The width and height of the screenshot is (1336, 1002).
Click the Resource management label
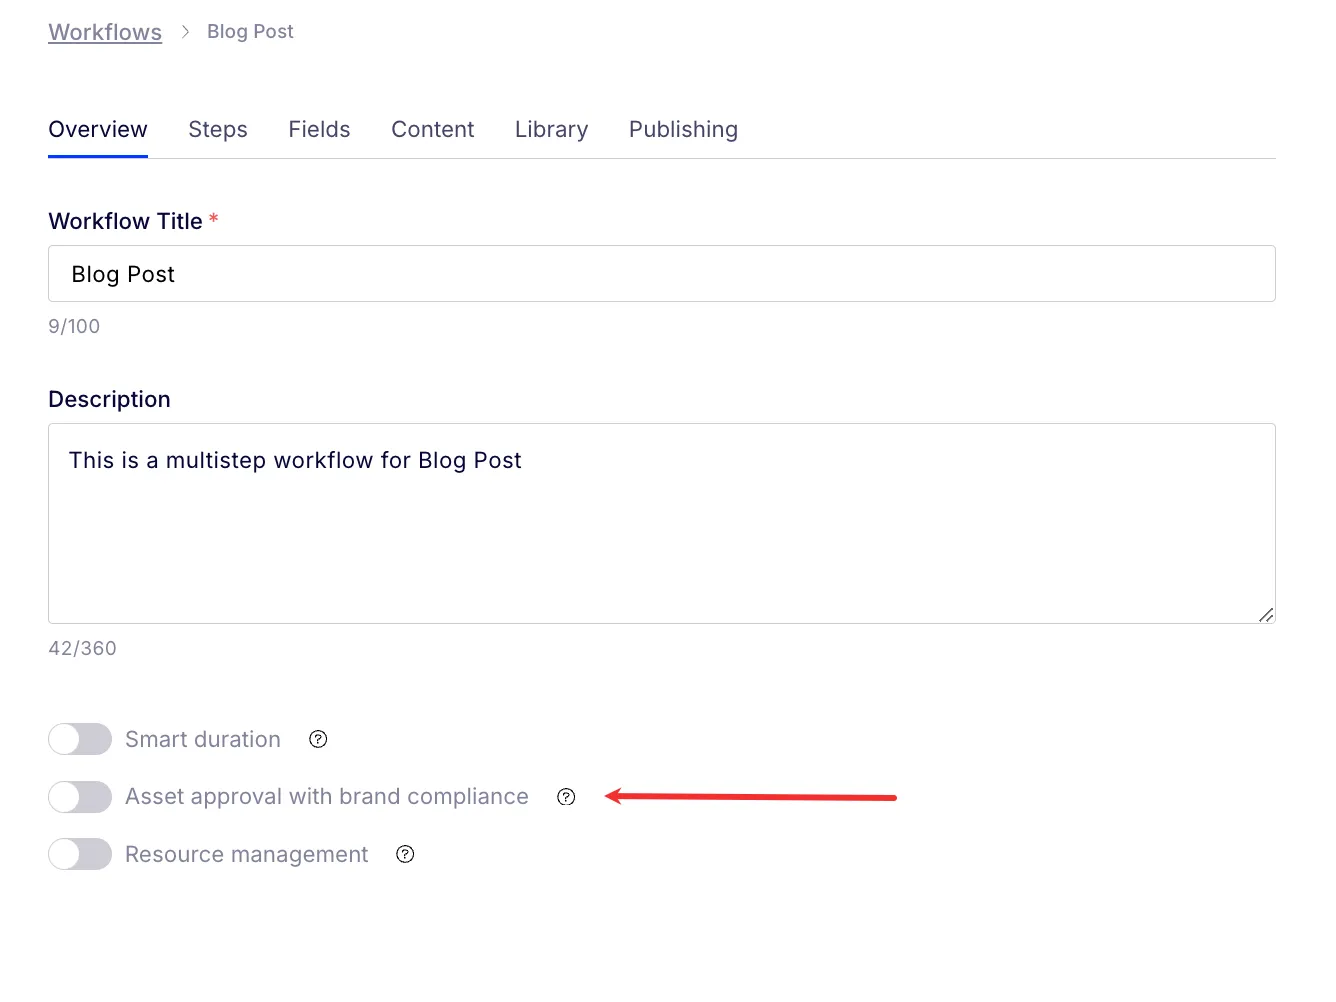point(246,855)
